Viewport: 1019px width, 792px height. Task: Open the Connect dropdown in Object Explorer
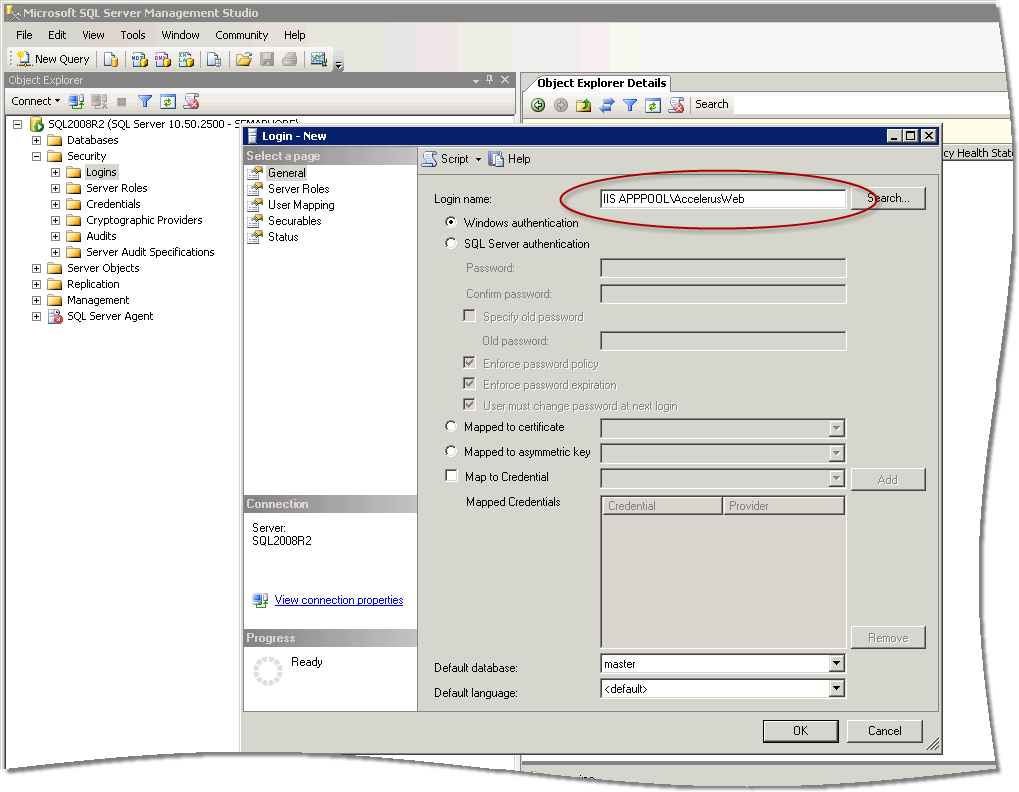[x=36, y=101]
